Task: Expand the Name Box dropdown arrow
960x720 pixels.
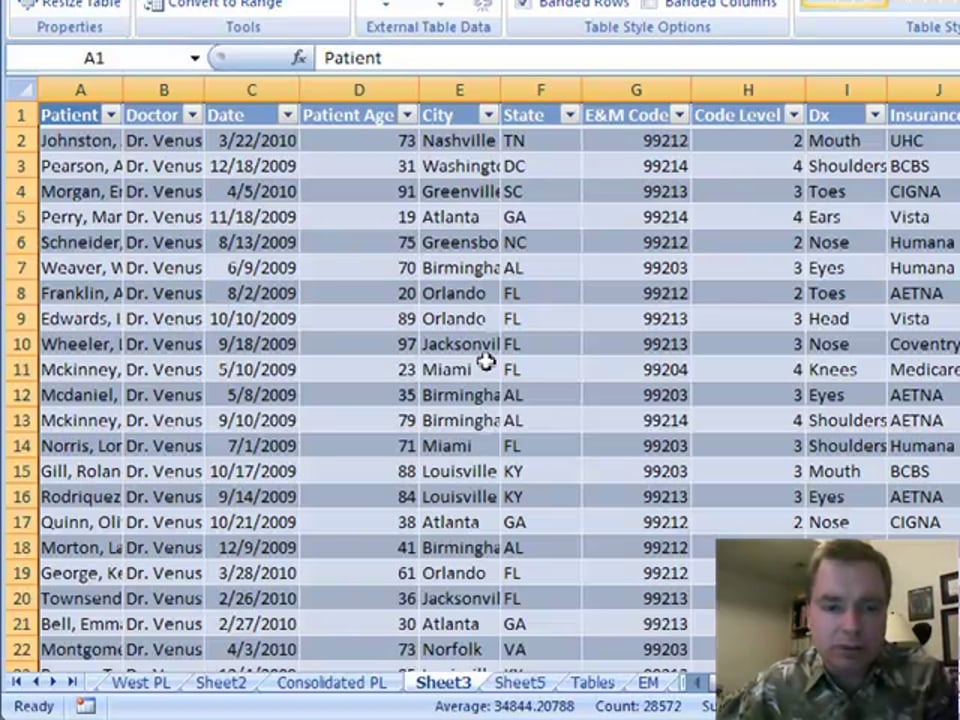Action: pos(195,58)
